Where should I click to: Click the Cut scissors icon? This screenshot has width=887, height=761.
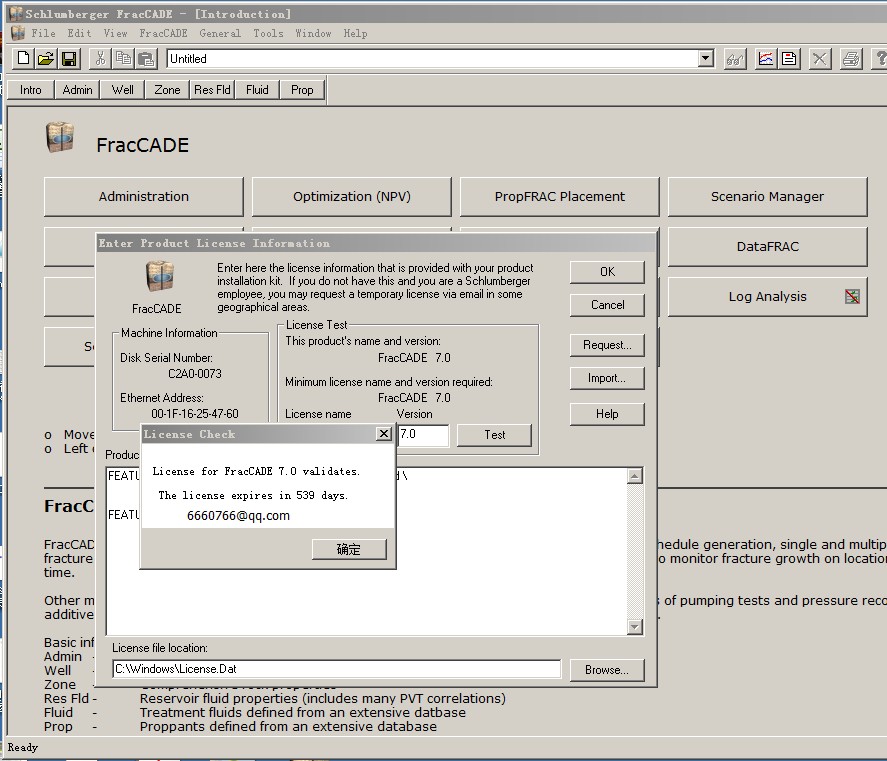100,59
